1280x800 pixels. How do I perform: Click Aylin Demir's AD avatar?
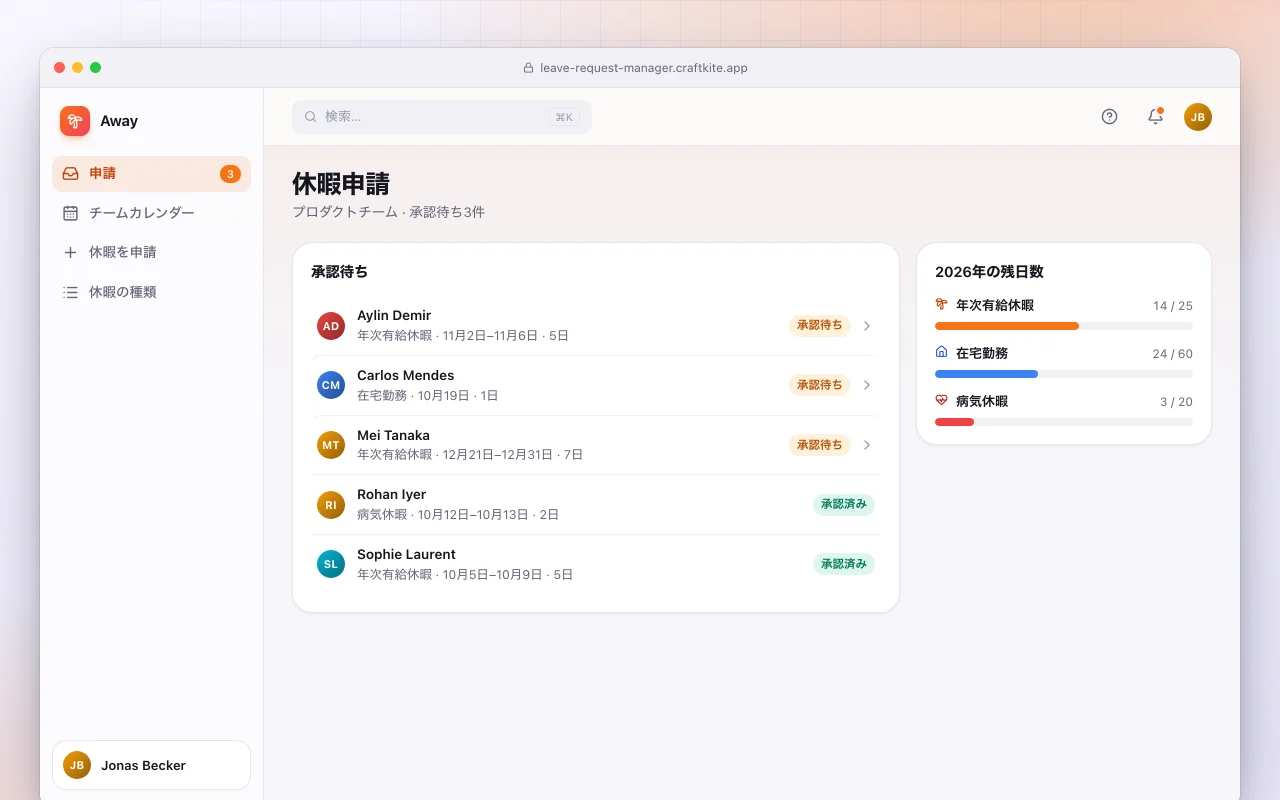tap(331, 326)
